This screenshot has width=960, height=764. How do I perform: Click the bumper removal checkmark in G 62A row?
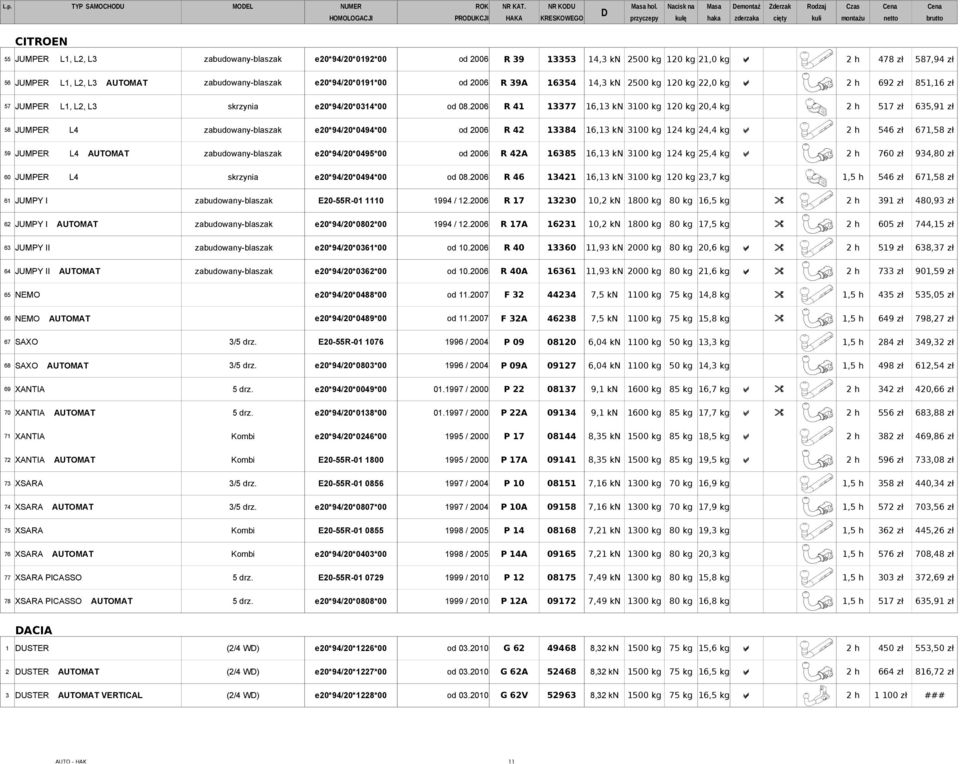746,672
